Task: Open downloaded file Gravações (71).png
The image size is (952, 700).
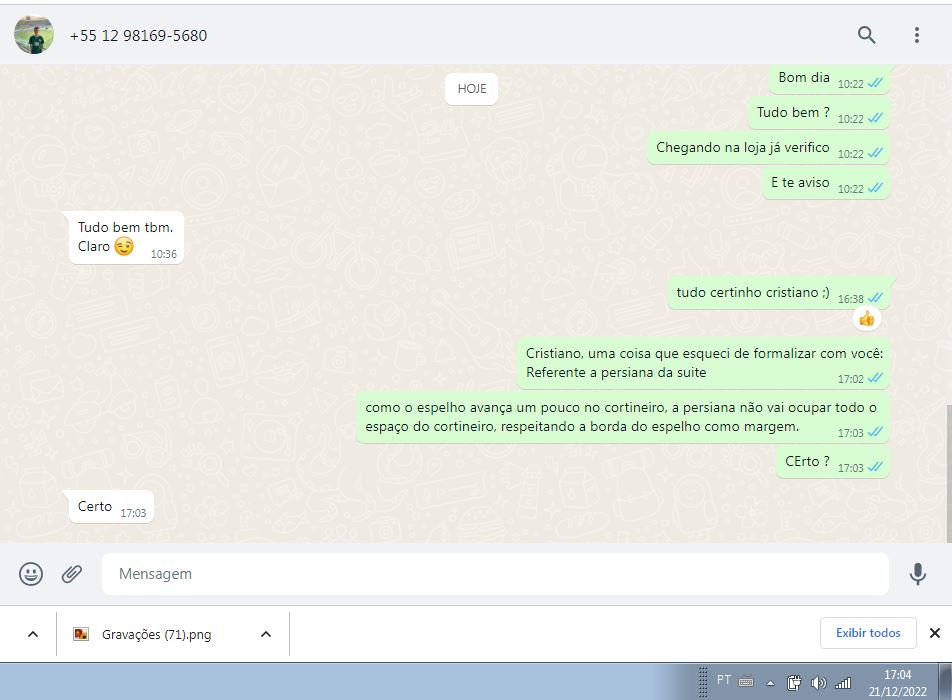Action: (157, 634)
